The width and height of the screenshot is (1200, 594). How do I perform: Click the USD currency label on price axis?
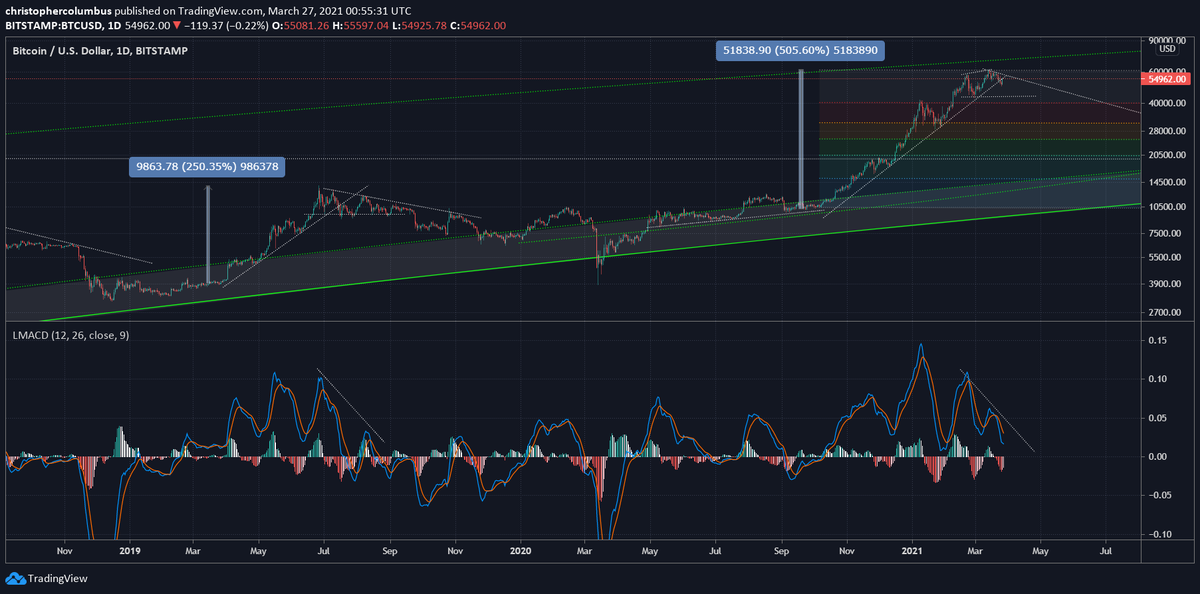(1166, 48)
